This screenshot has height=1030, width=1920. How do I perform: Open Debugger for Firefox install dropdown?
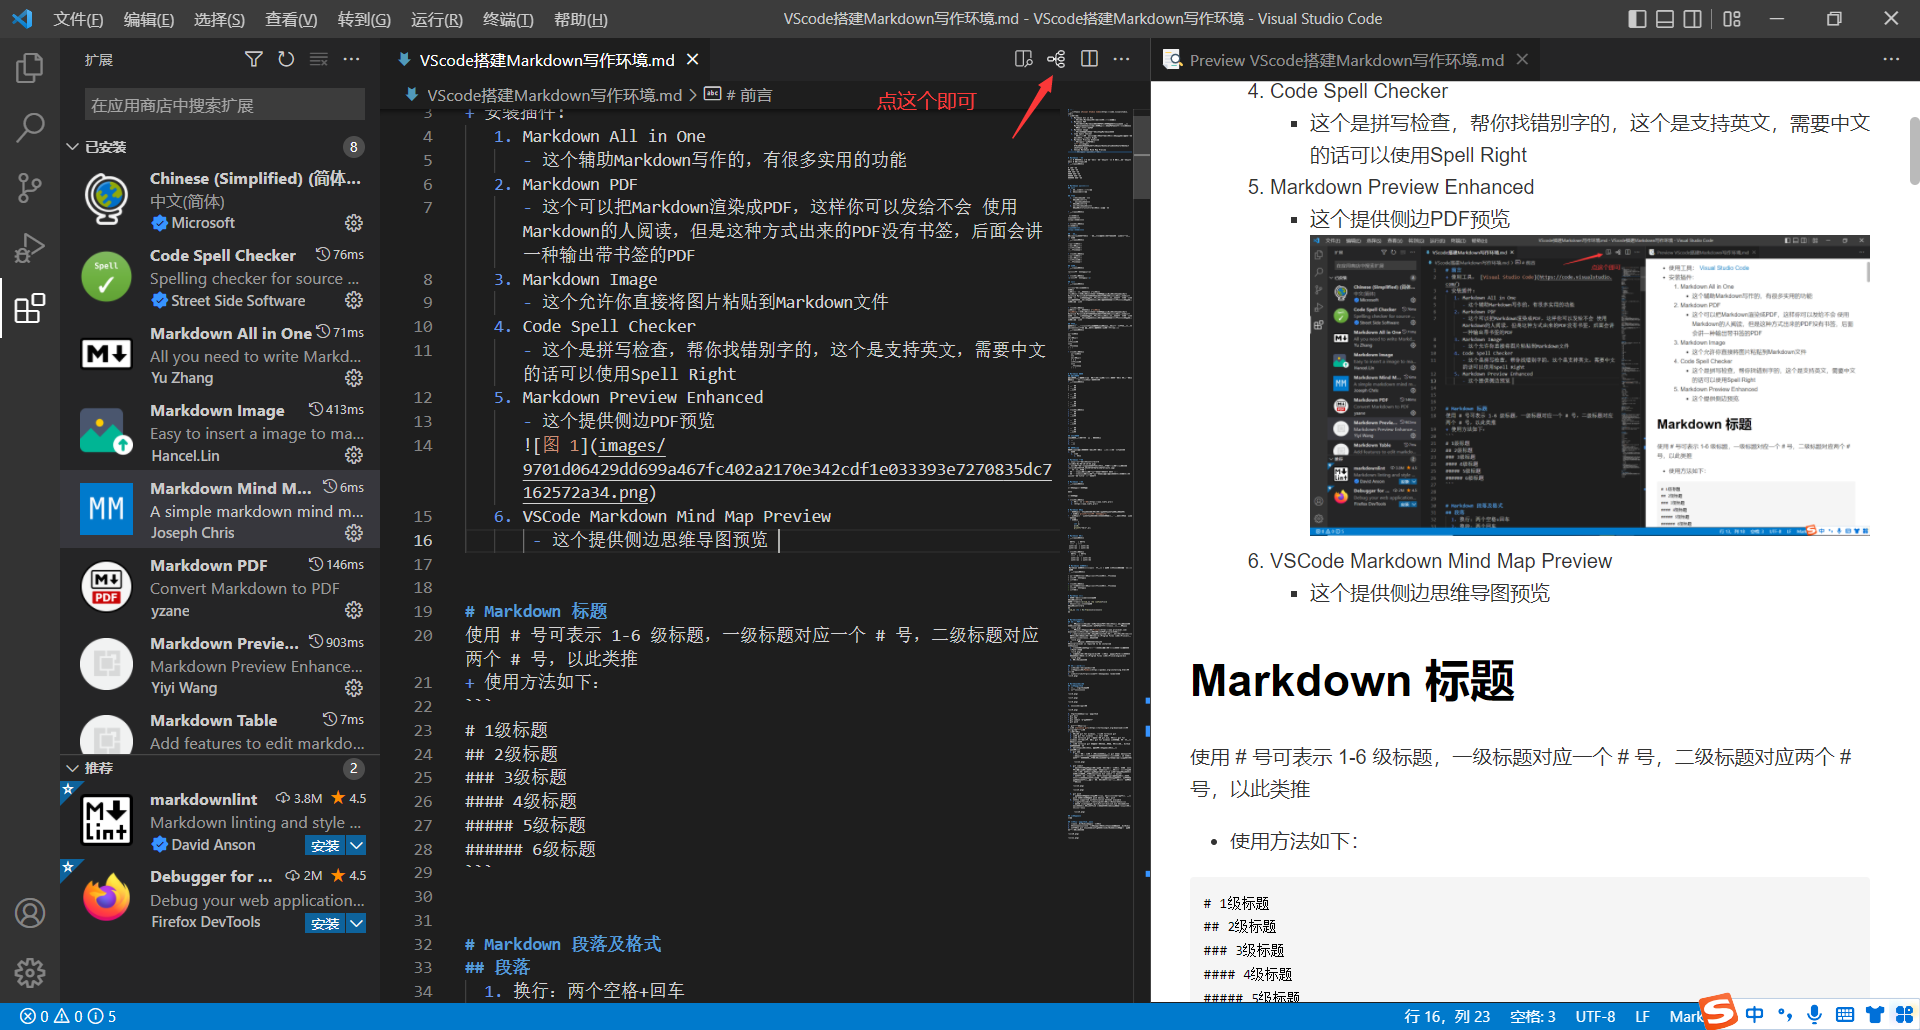click(x=356, y=923)
